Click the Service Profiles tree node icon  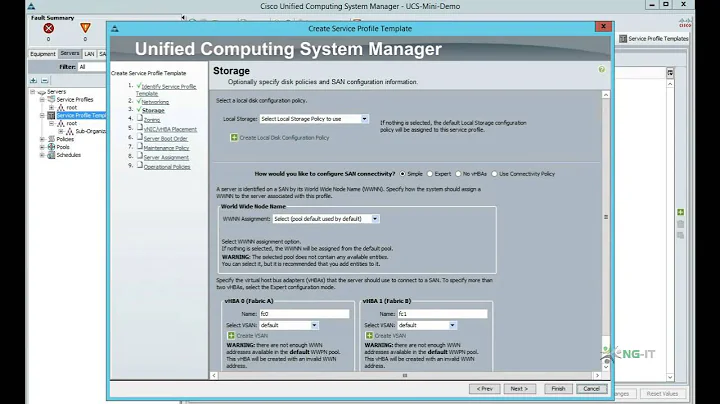(51, 99)
